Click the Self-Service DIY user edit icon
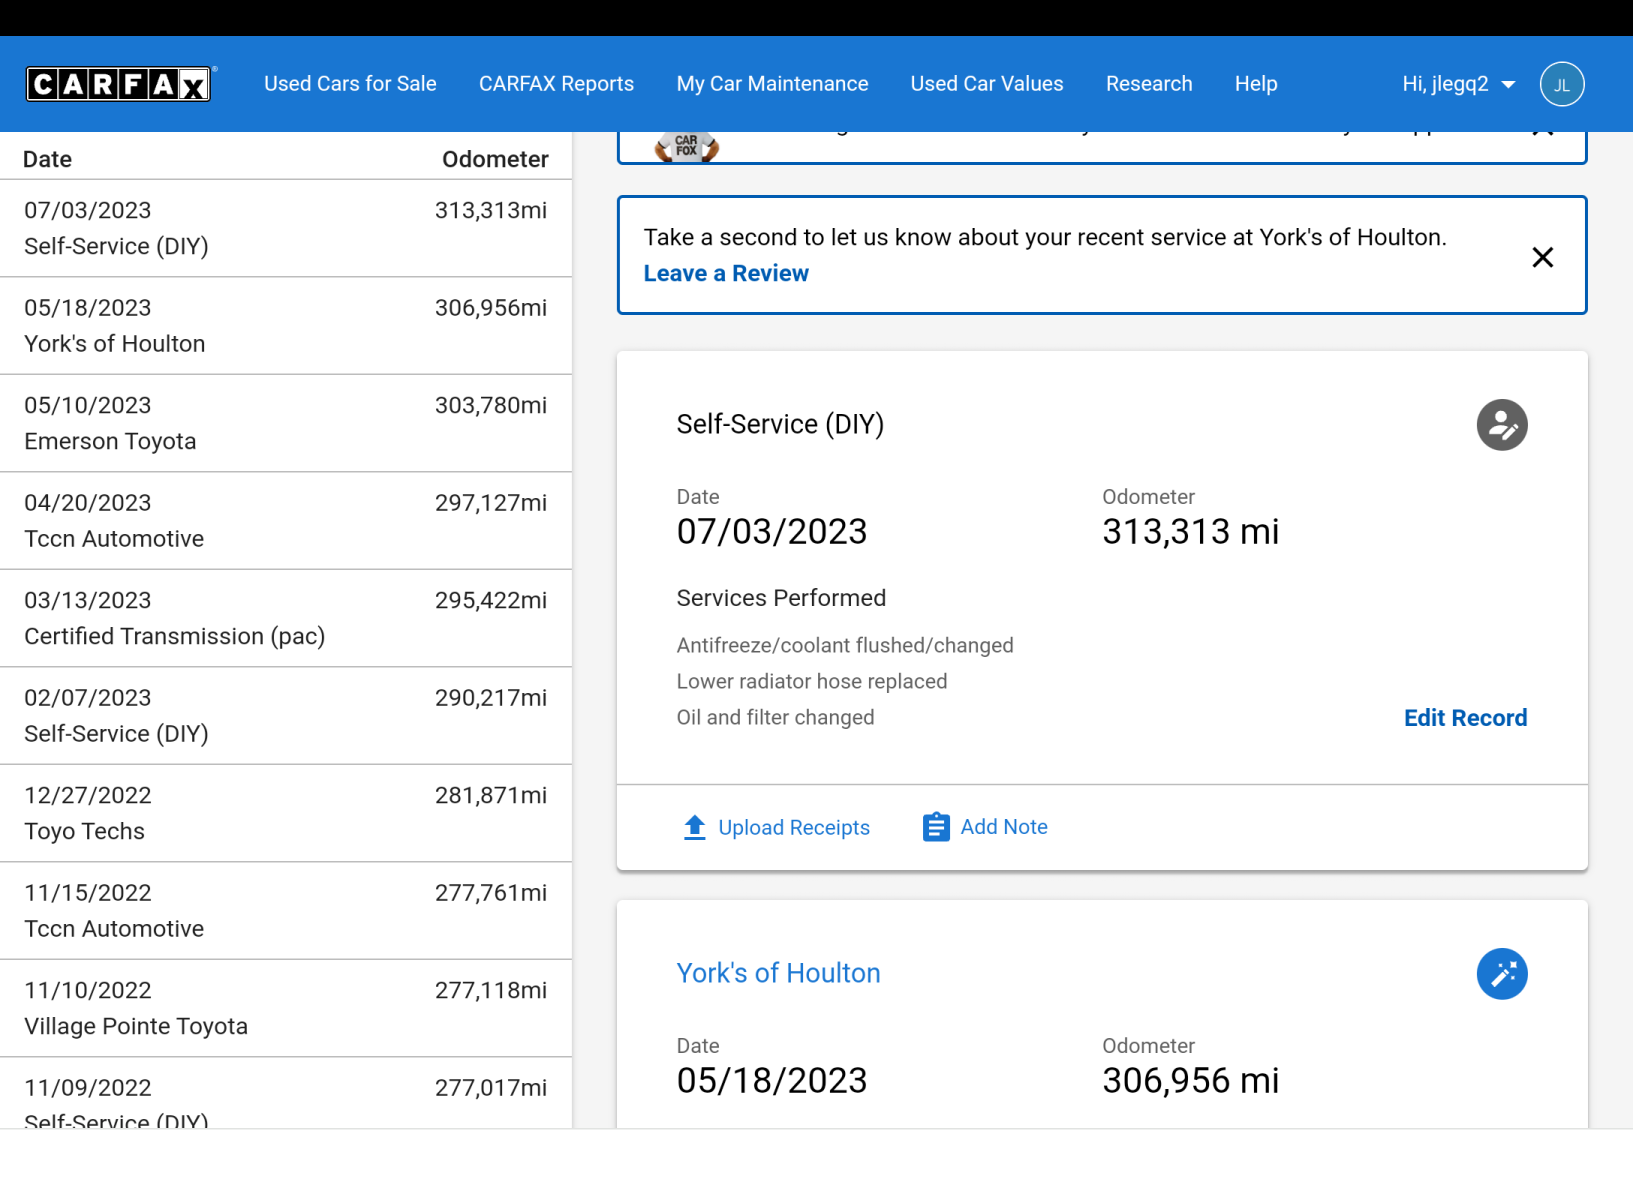Image resolution: width=1633 pixels, height=1200 pixels. click(1502, 425)
